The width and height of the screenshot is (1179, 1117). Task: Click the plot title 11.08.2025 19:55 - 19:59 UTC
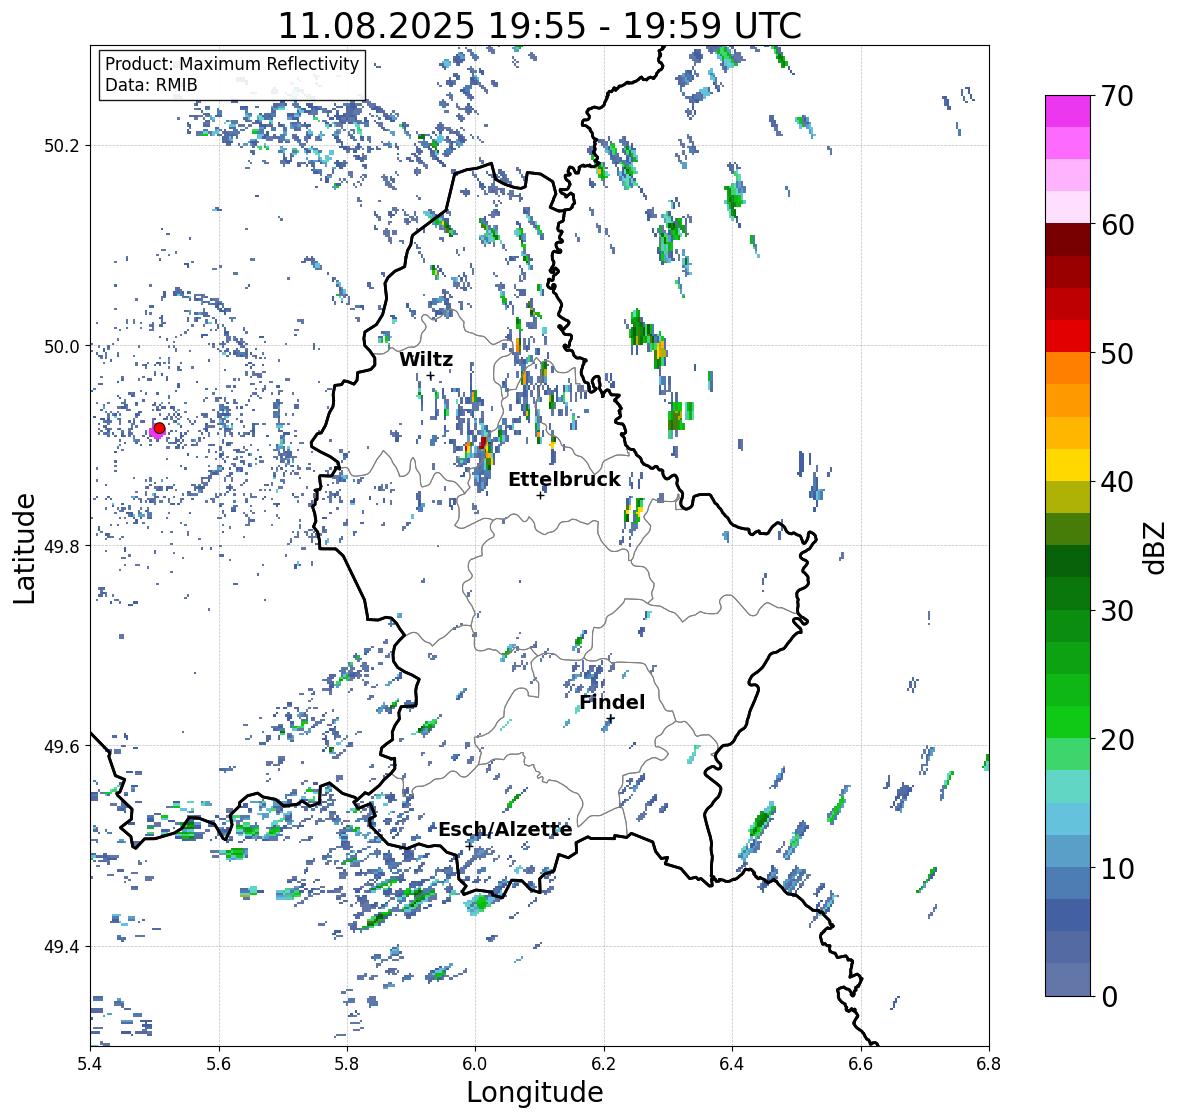click(x=540, y=26)
